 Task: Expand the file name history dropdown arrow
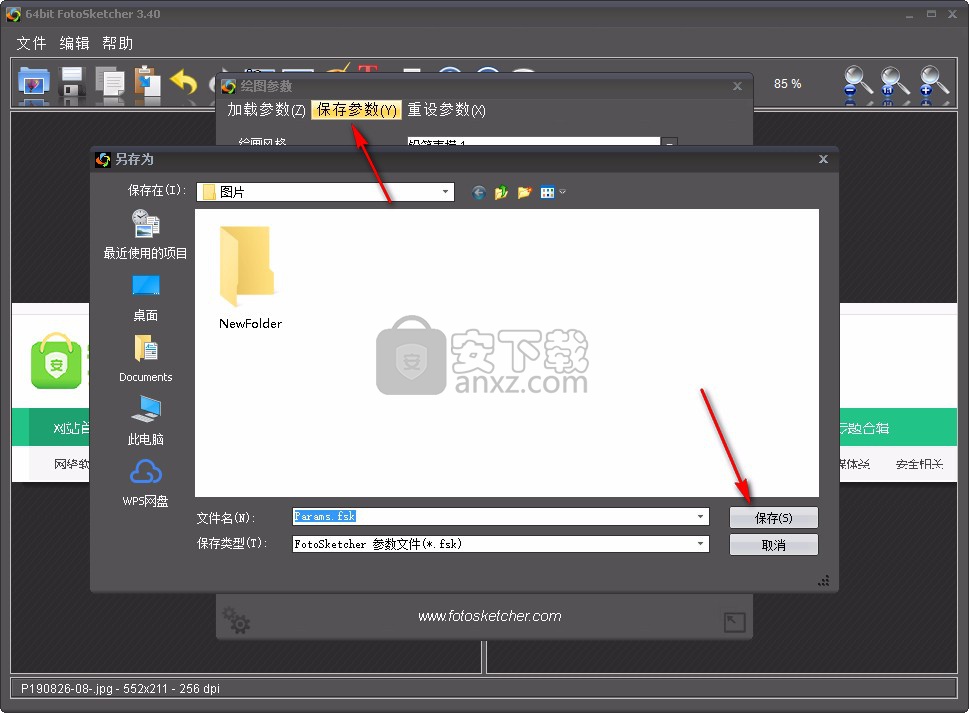coord(700,517)
